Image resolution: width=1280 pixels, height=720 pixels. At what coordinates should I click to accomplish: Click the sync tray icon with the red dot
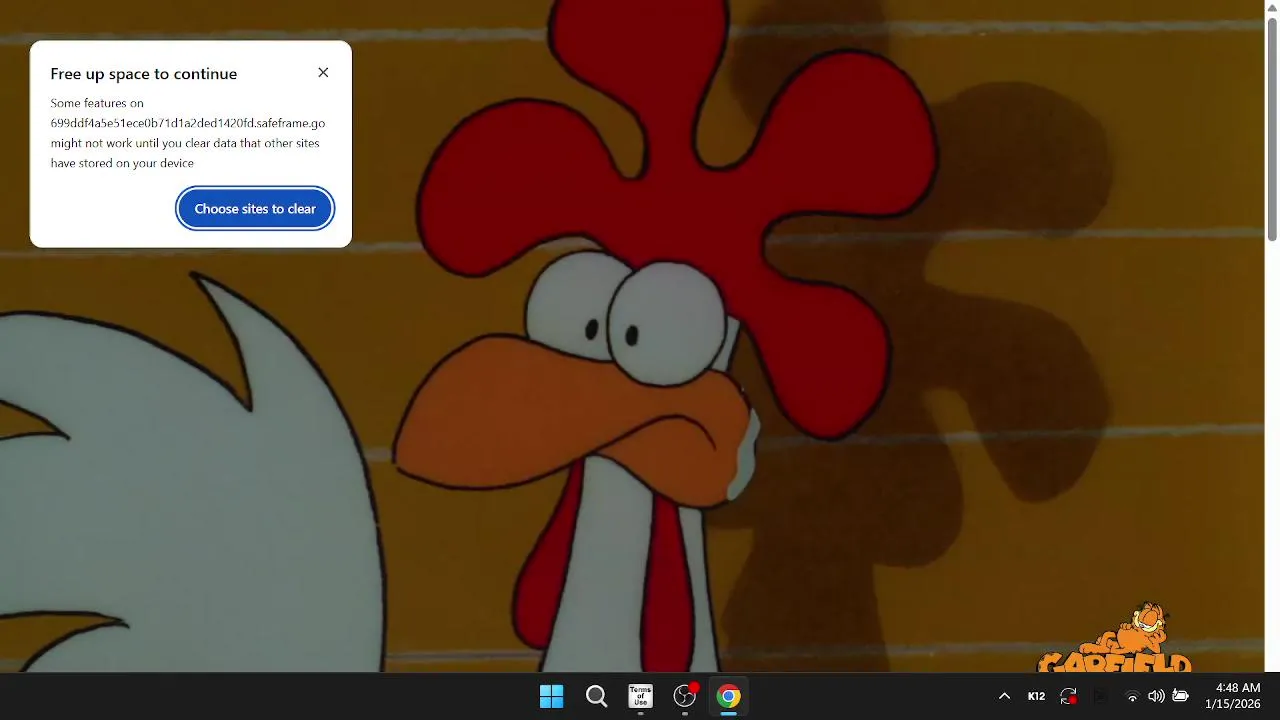tap(1068, 696)
